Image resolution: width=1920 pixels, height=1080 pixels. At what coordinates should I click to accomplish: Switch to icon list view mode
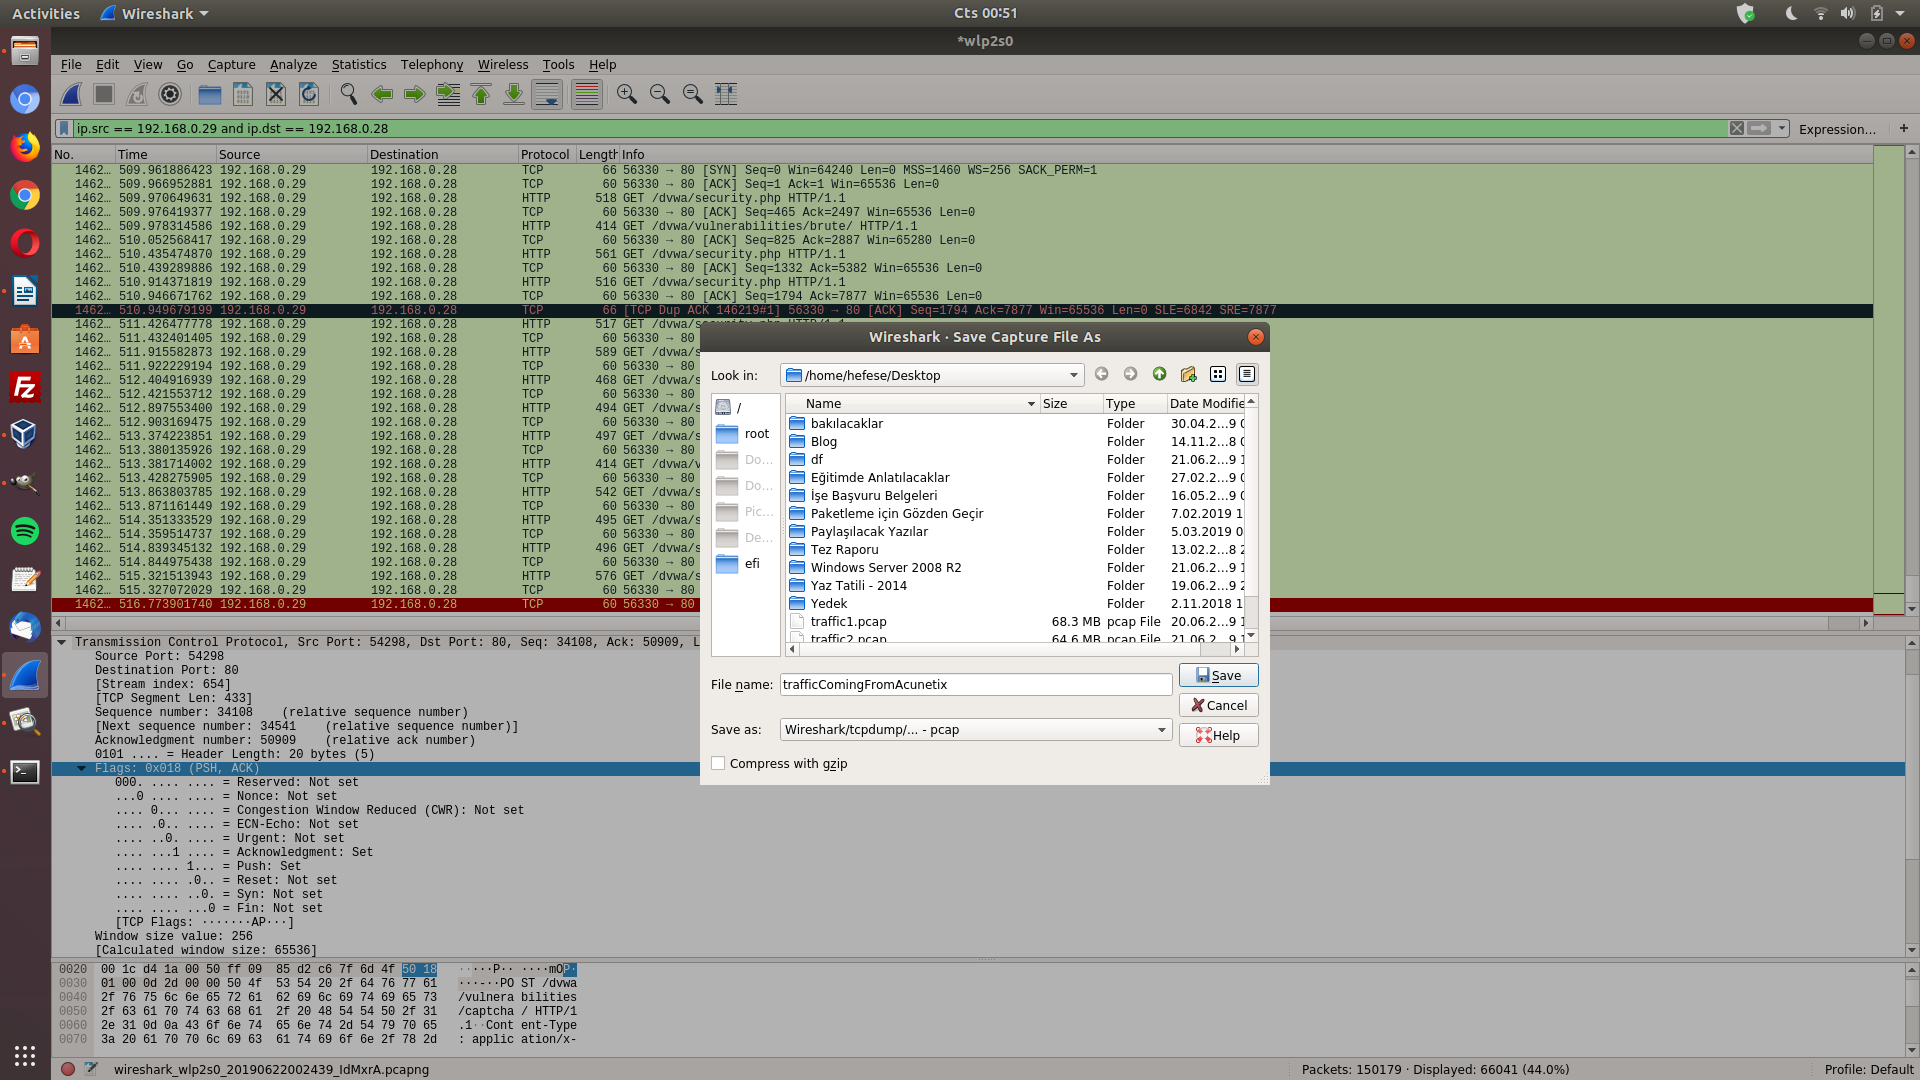point(1217,374)
